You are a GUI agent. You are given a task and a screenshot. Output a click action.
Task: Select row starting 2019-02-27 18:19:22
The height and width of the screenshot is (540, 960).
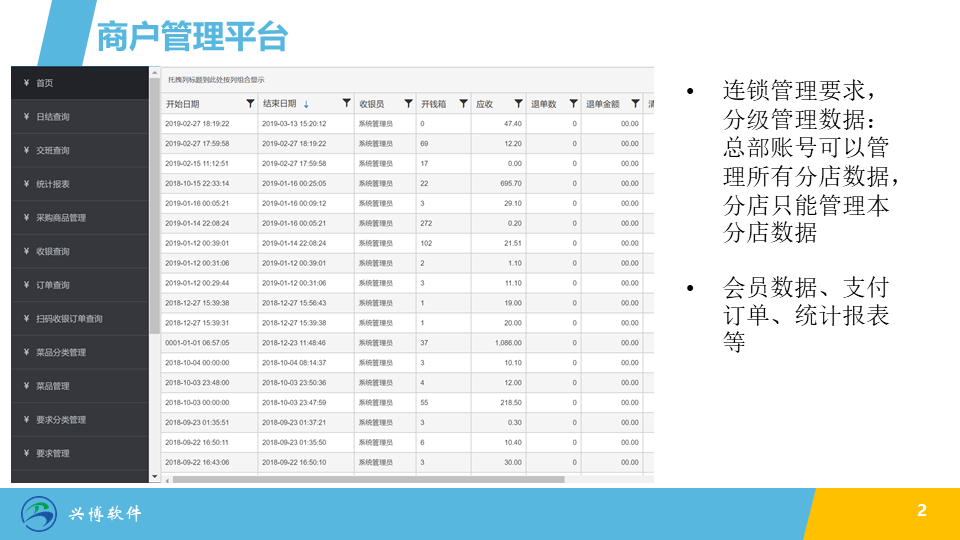point(407,124)
